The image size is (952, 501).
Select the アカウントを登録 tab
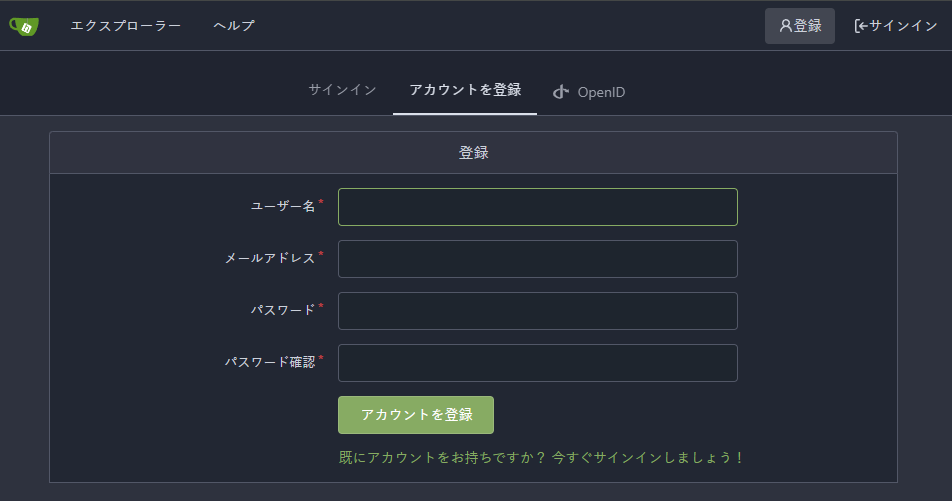click(465, 90)
